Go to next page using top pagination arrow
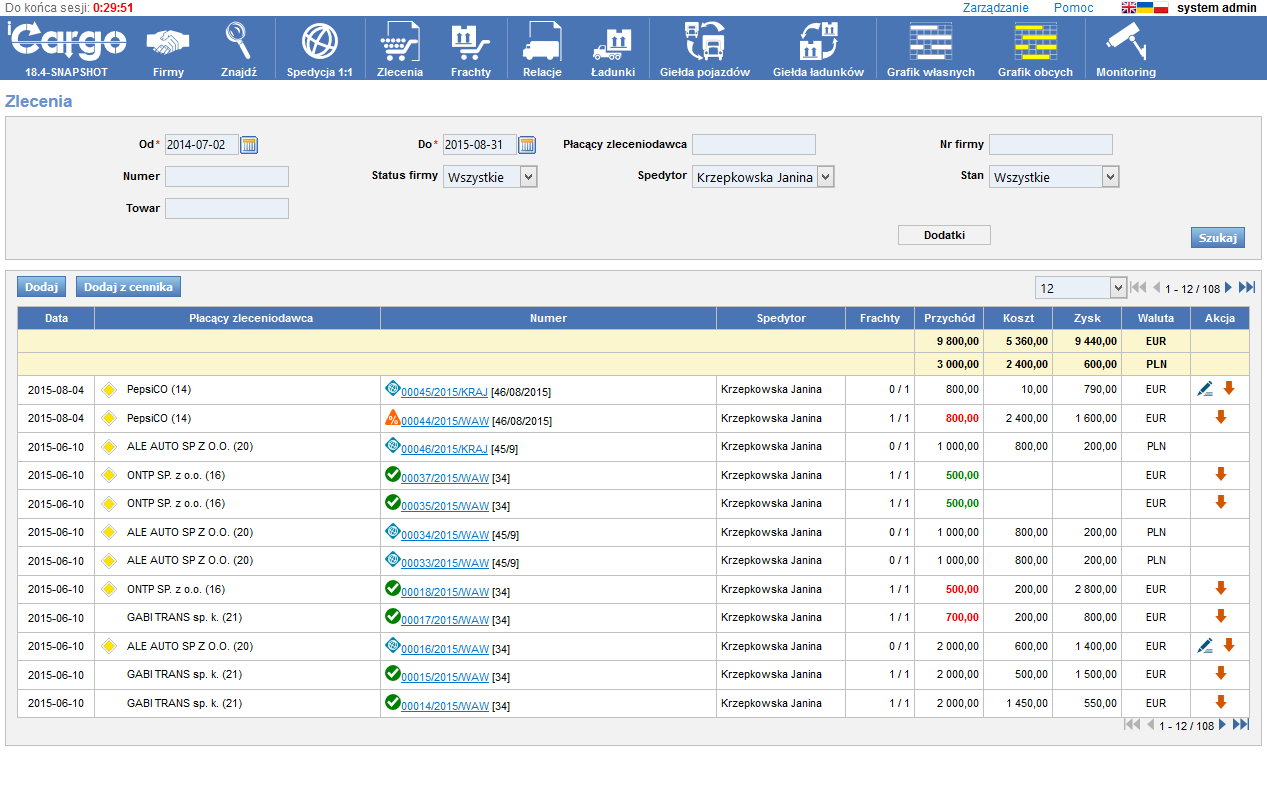This screenshot has width=1267, height=806. coord(1229,288)
